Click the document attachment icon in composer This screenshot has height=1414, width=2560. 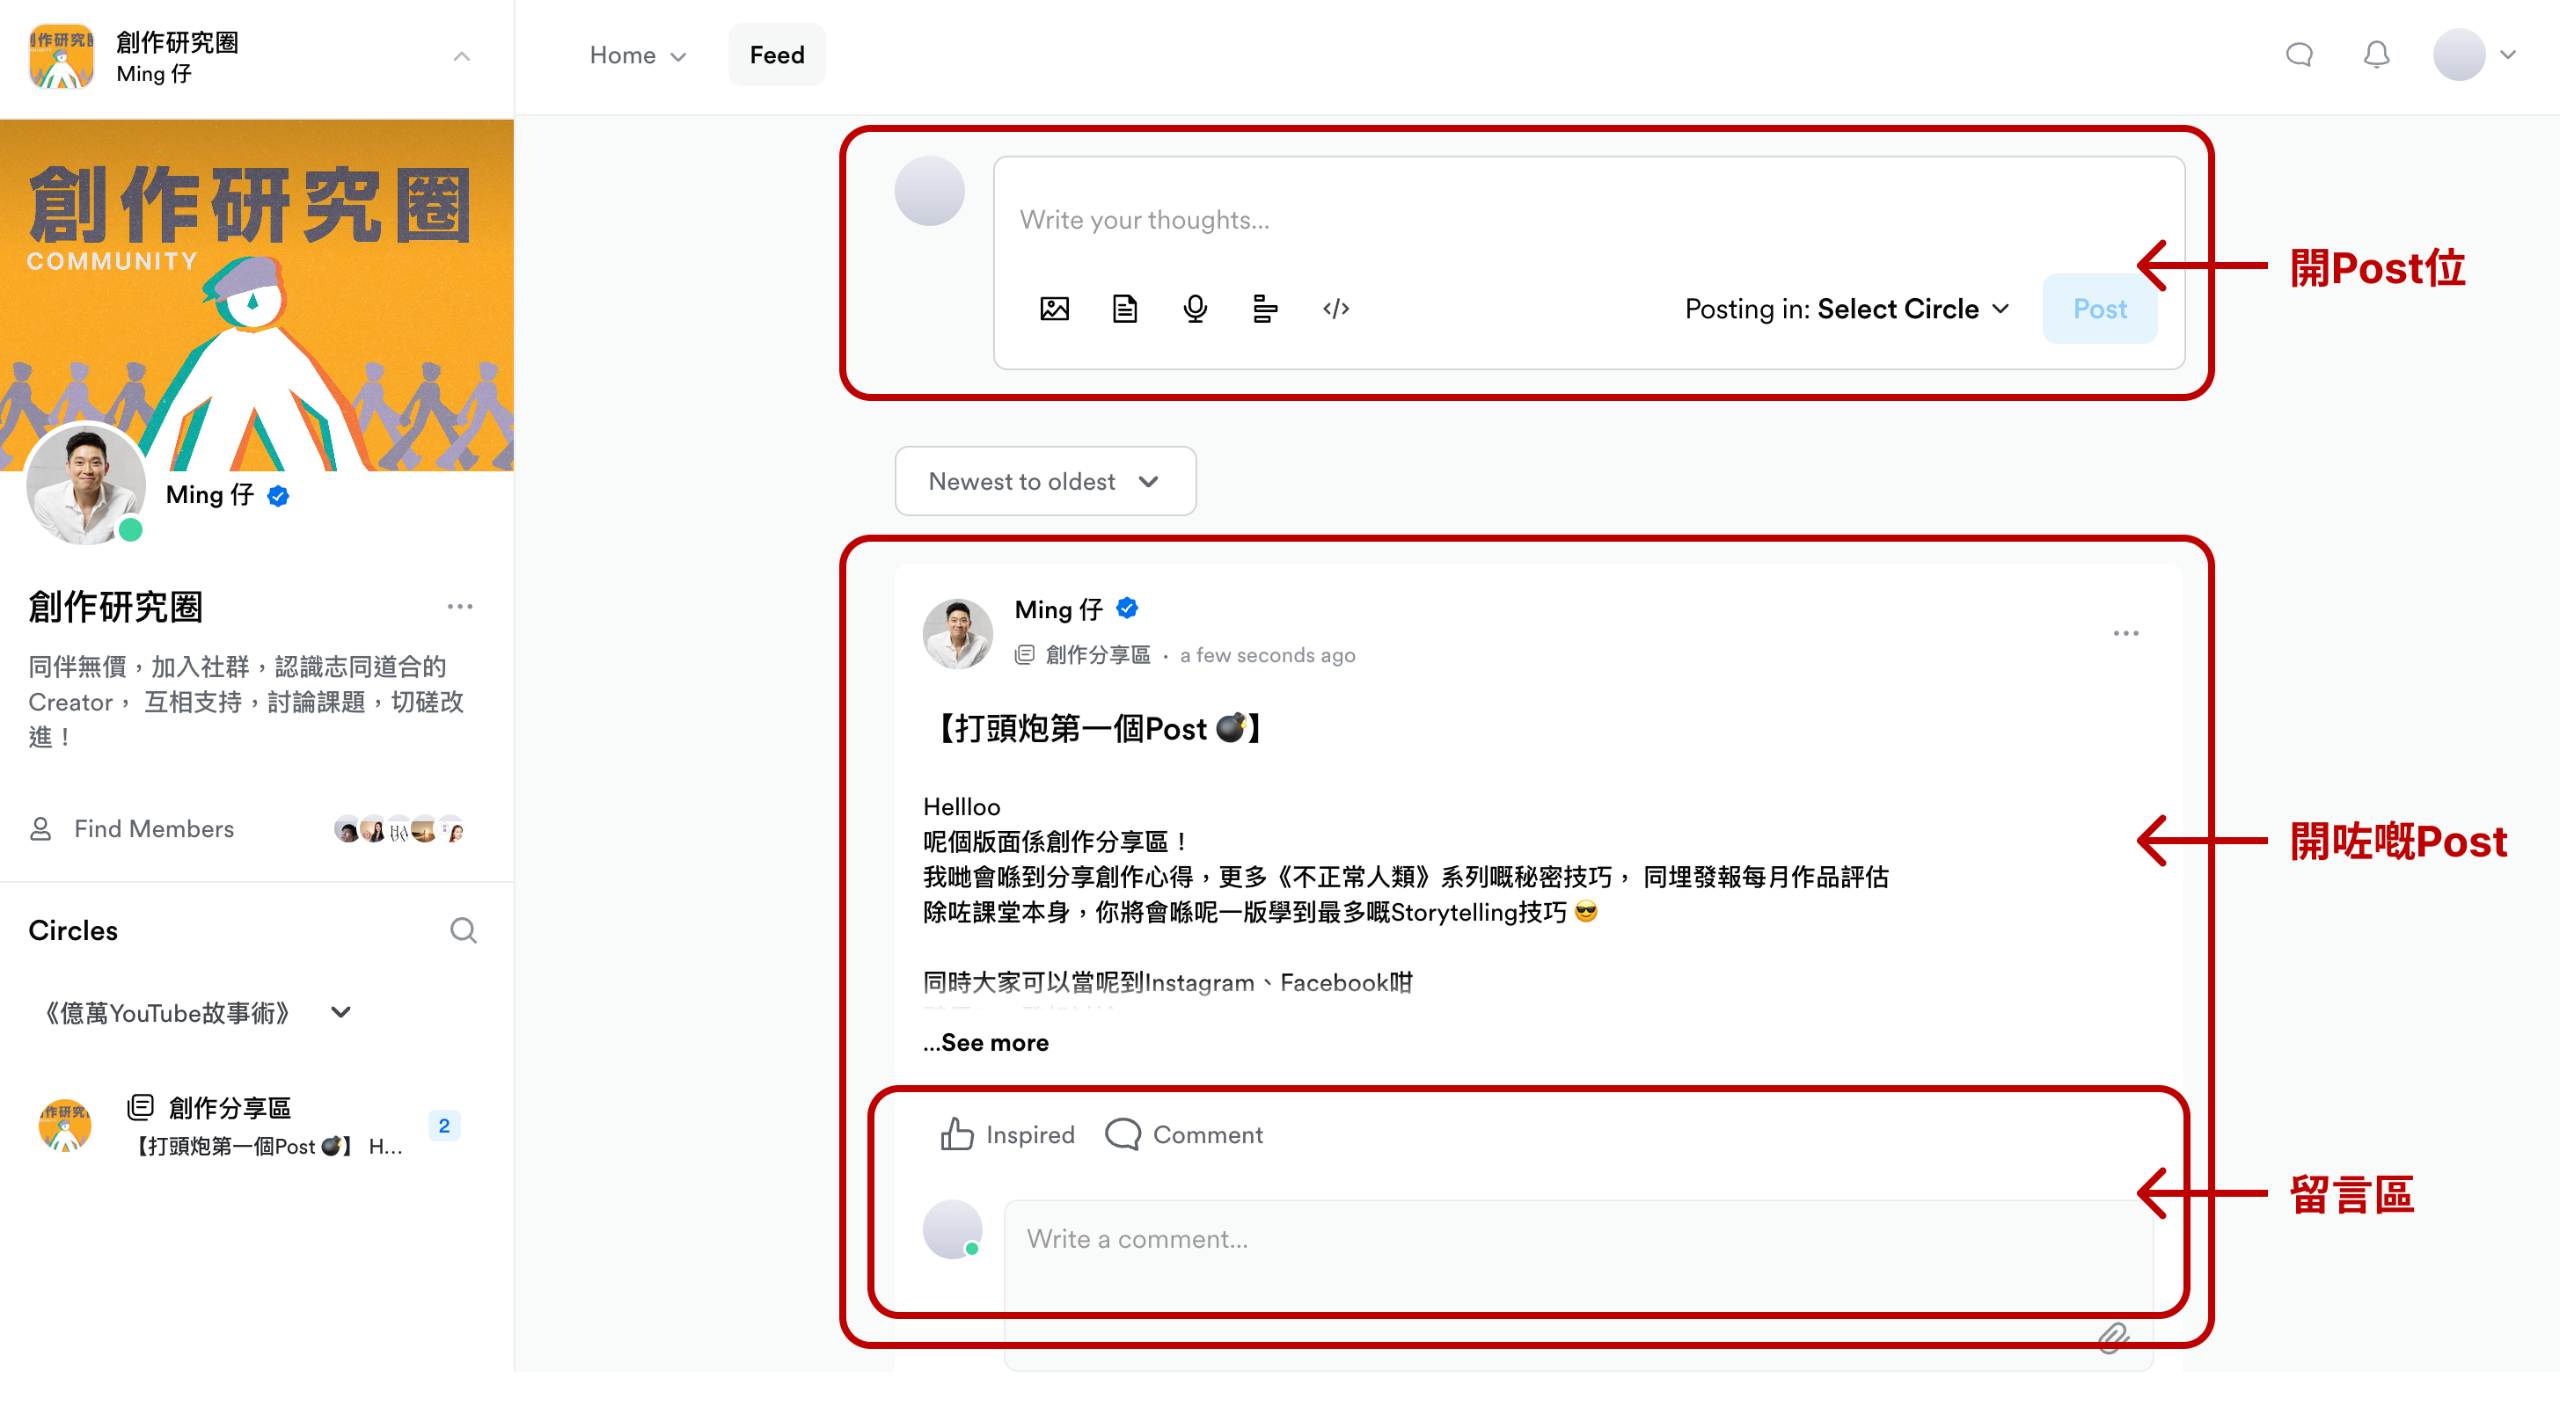(1125, 309)
